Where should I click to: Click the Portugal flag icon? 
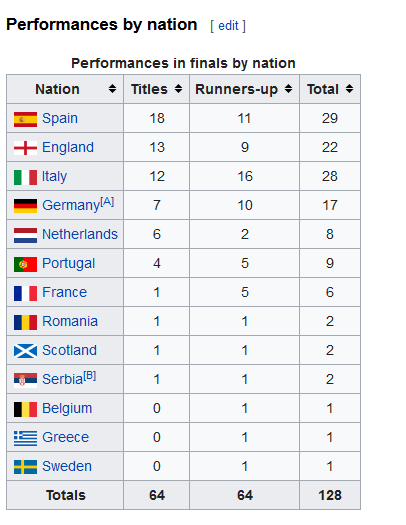click(x=25, y=264)
